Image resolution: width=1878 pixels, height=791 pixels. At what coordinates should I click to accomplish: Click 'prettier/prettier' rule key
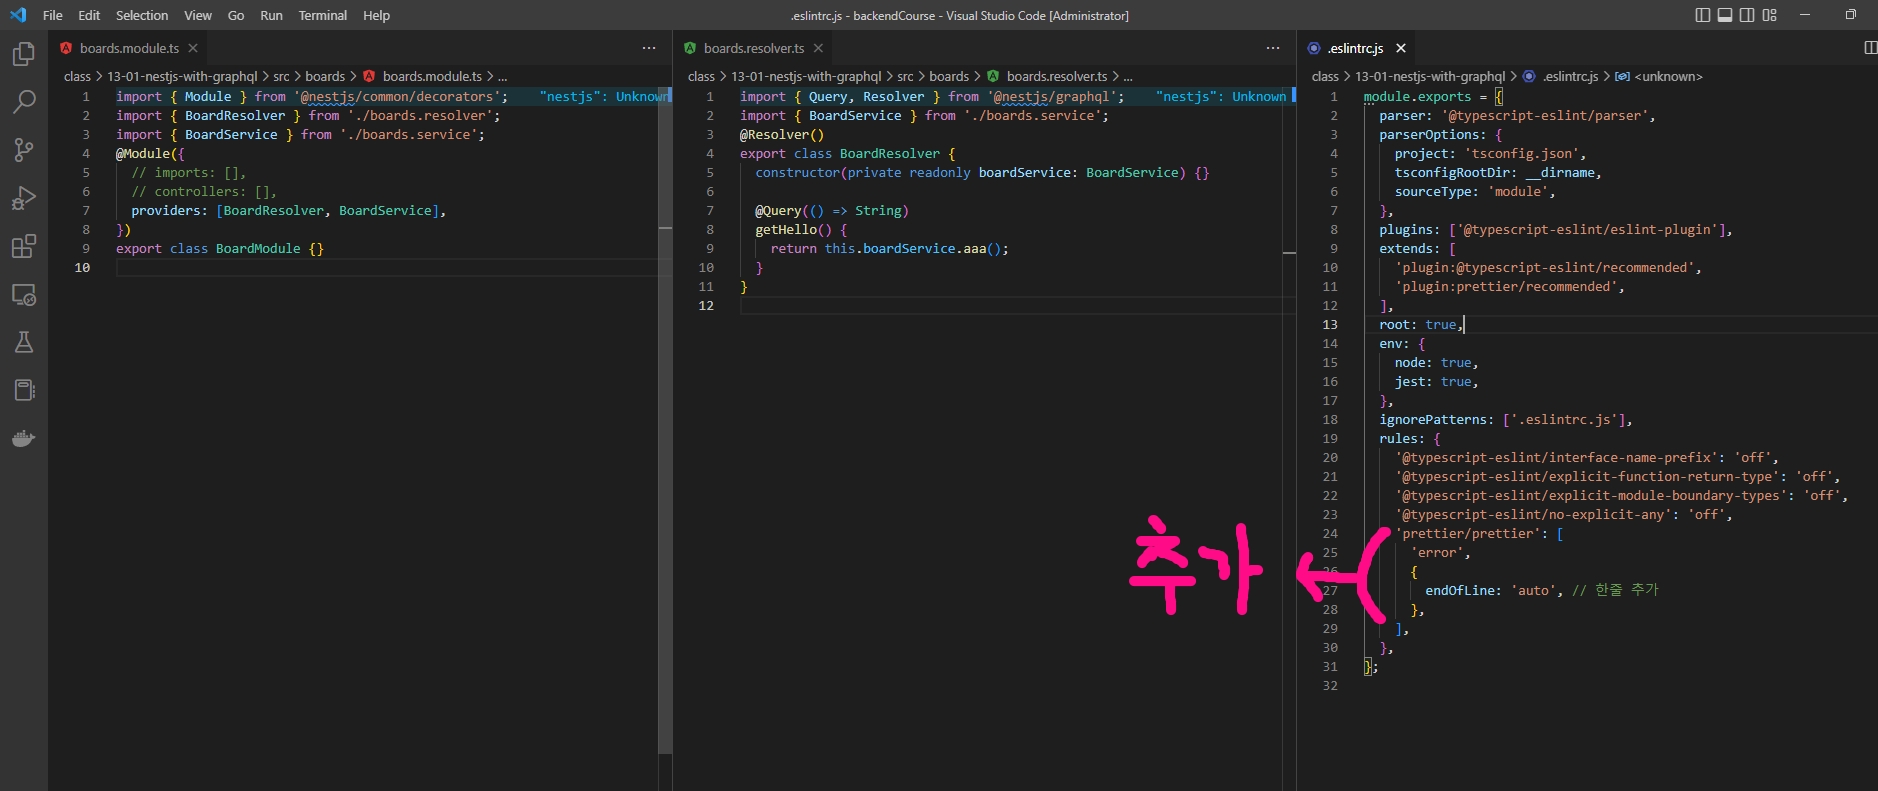point(1467,534)
